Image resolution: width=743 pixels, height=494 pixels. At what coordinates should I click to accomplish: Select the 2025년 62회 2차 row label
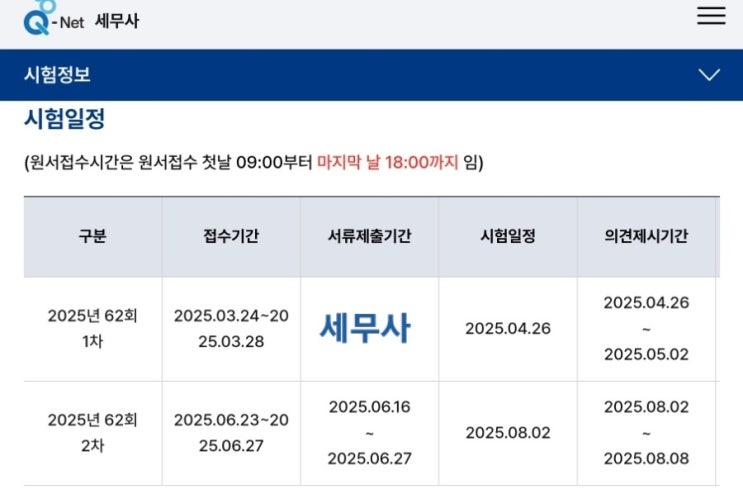click(x=92, y=432)
